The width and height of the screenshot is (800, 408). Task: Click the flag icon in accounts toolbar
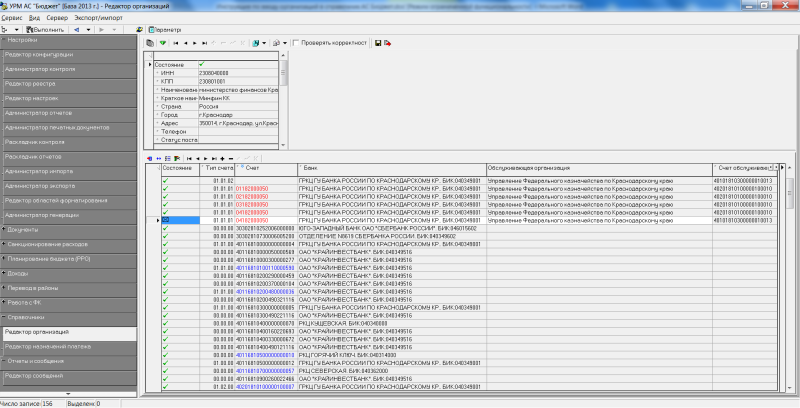pos(177,159)
